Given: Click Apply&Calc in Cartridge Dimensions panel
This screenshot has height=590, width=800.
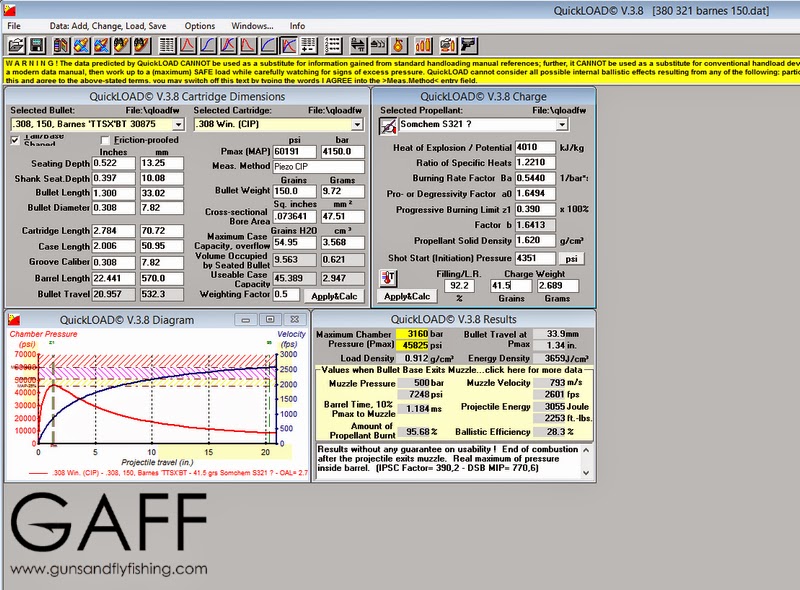Looking at the screenshot, I should coord(334,297).
